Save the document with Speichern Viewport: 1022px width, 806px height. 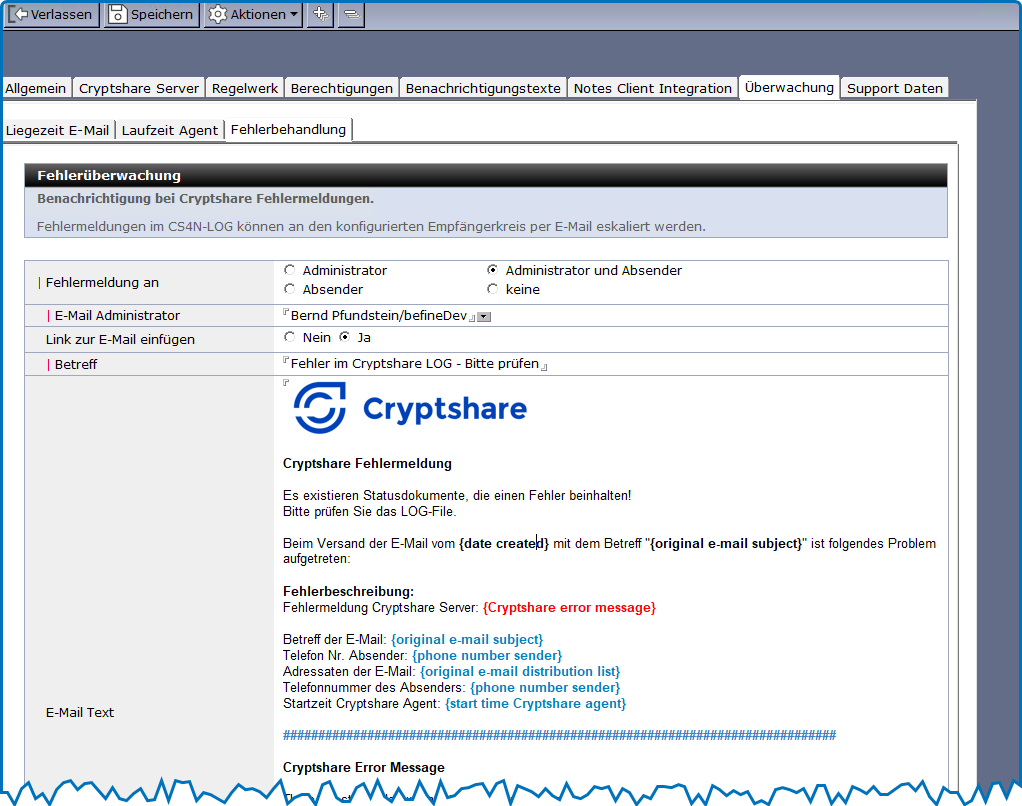coord(151,14)
